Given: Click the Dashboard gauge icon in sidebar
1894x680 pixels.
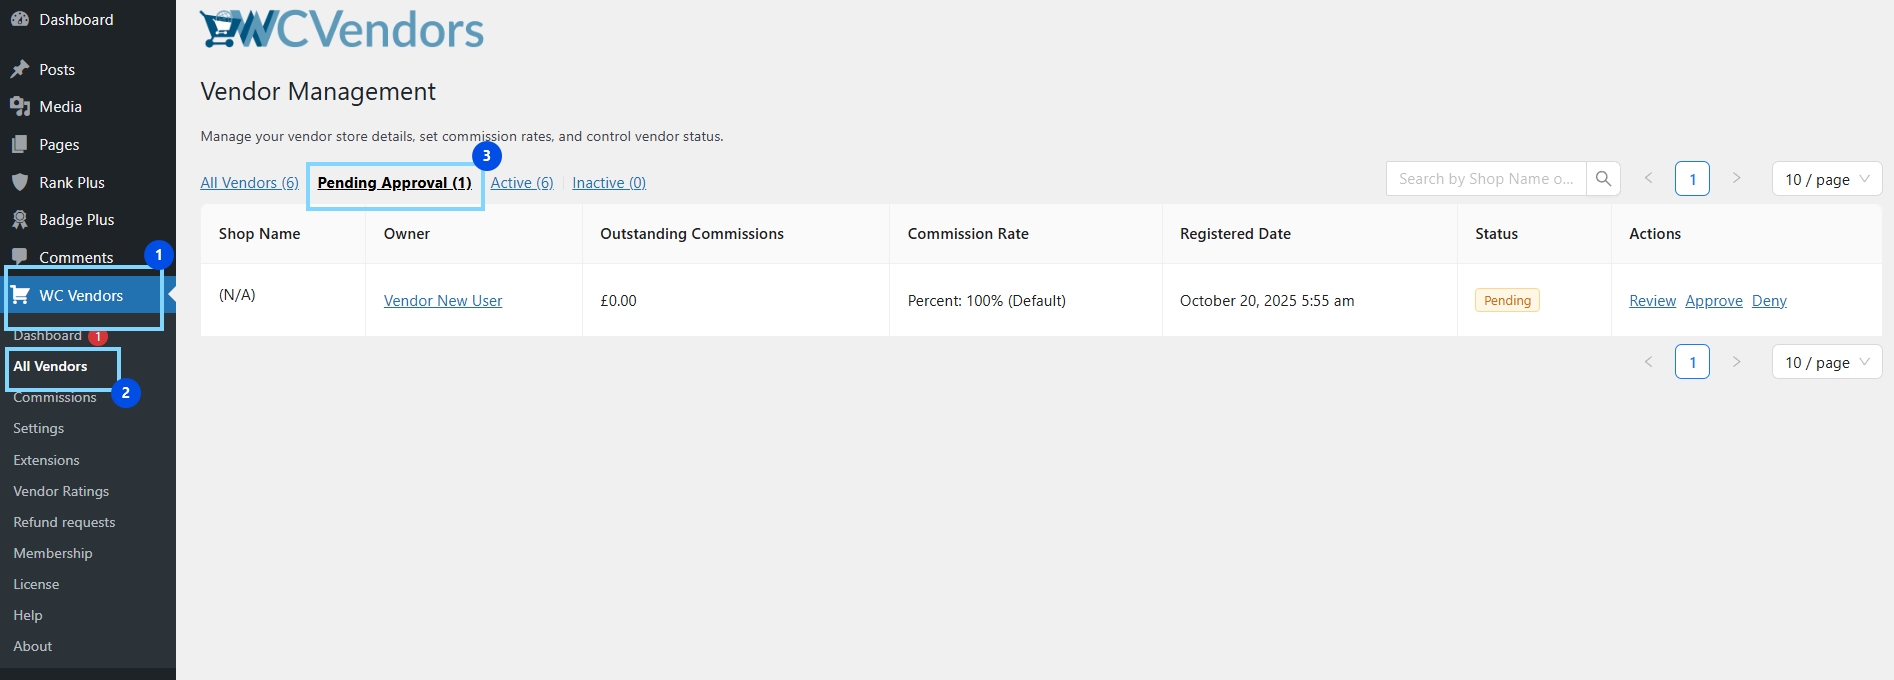Looking at the screenshot, I should (x=20, y=19).
